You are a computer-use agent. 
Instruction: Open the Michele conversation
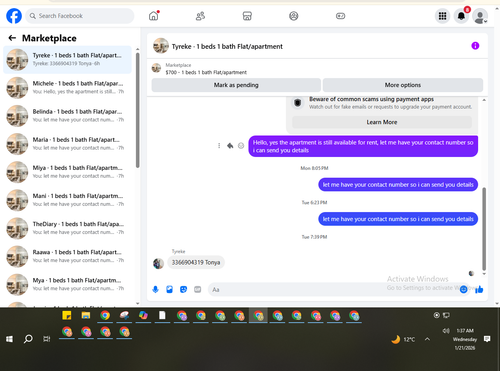tap(67, 88)
